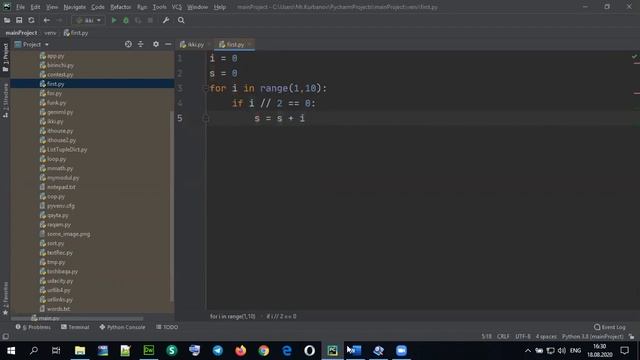Toggle the Structure tool window sidebar tab
The width and height of the screenshot is (640, 360).
coord(5,100)
